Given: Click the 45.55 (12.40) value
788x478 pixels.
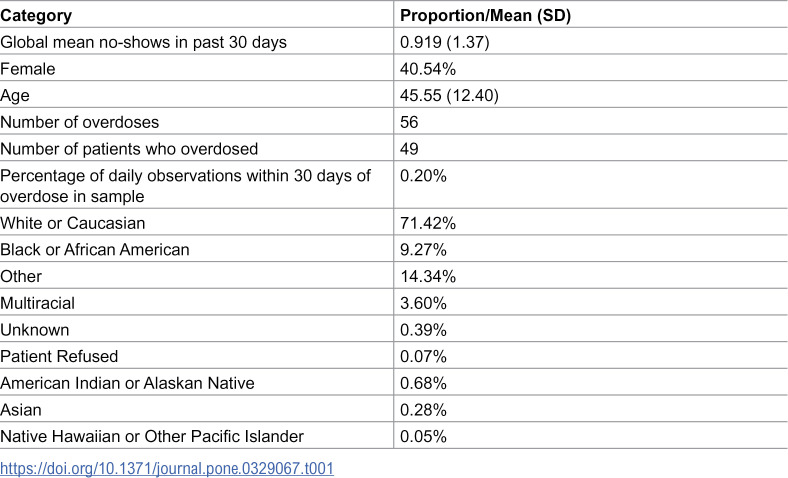Looking at the screenshot, I should coord(449,95).
